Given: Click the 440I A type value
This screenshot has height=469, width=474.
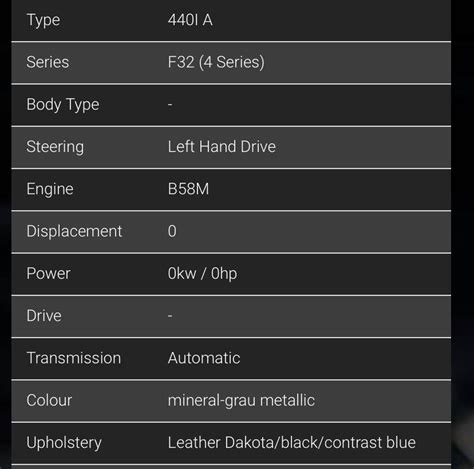Looking at the screenshot, I should click(x=190, y=20).
